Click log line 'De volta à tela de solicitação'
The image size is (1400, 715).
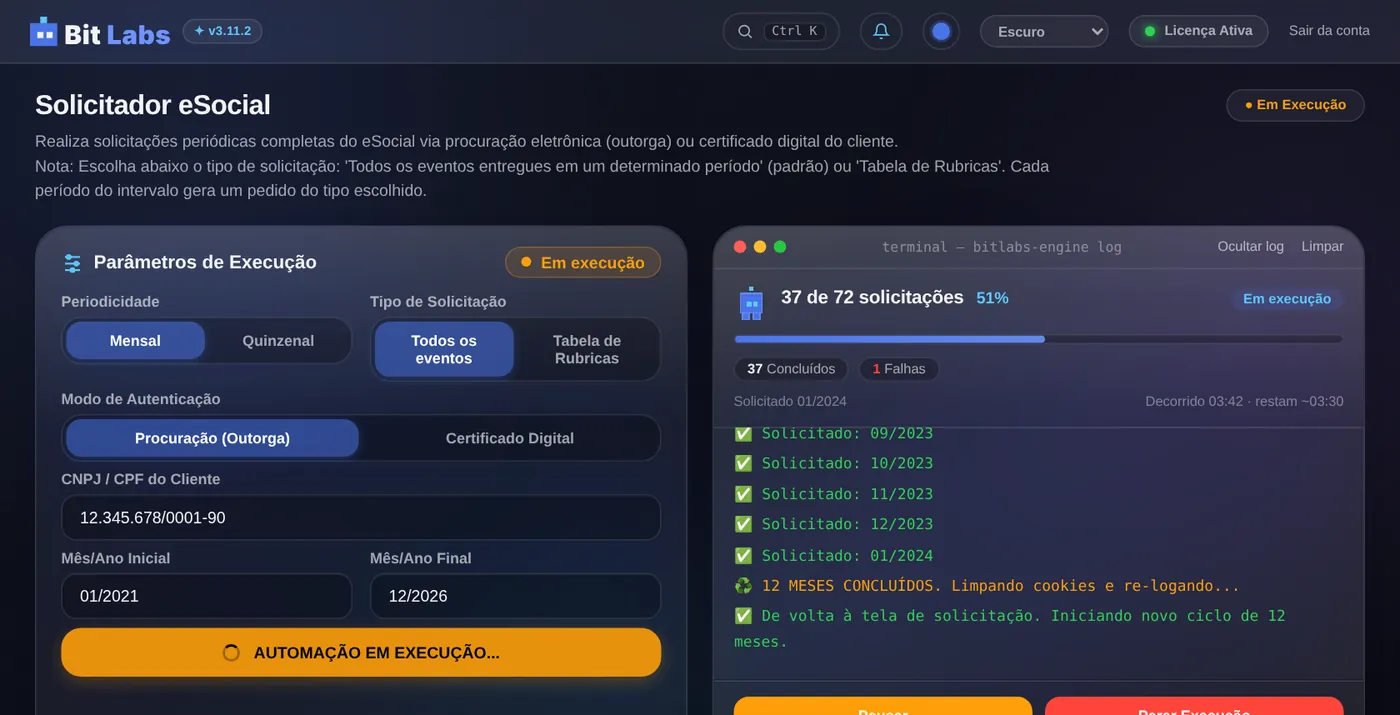[x=1010, y=628]
